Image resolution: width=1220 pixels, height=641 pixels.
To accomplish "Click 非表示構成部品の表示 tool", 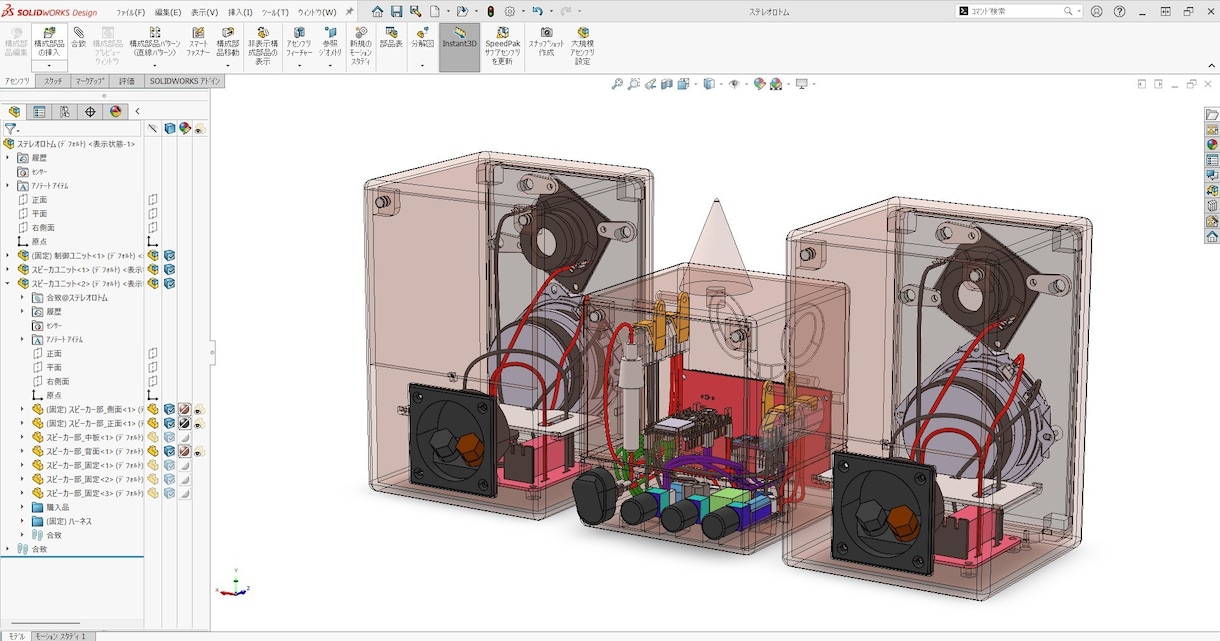I will (x=263, y=46).
